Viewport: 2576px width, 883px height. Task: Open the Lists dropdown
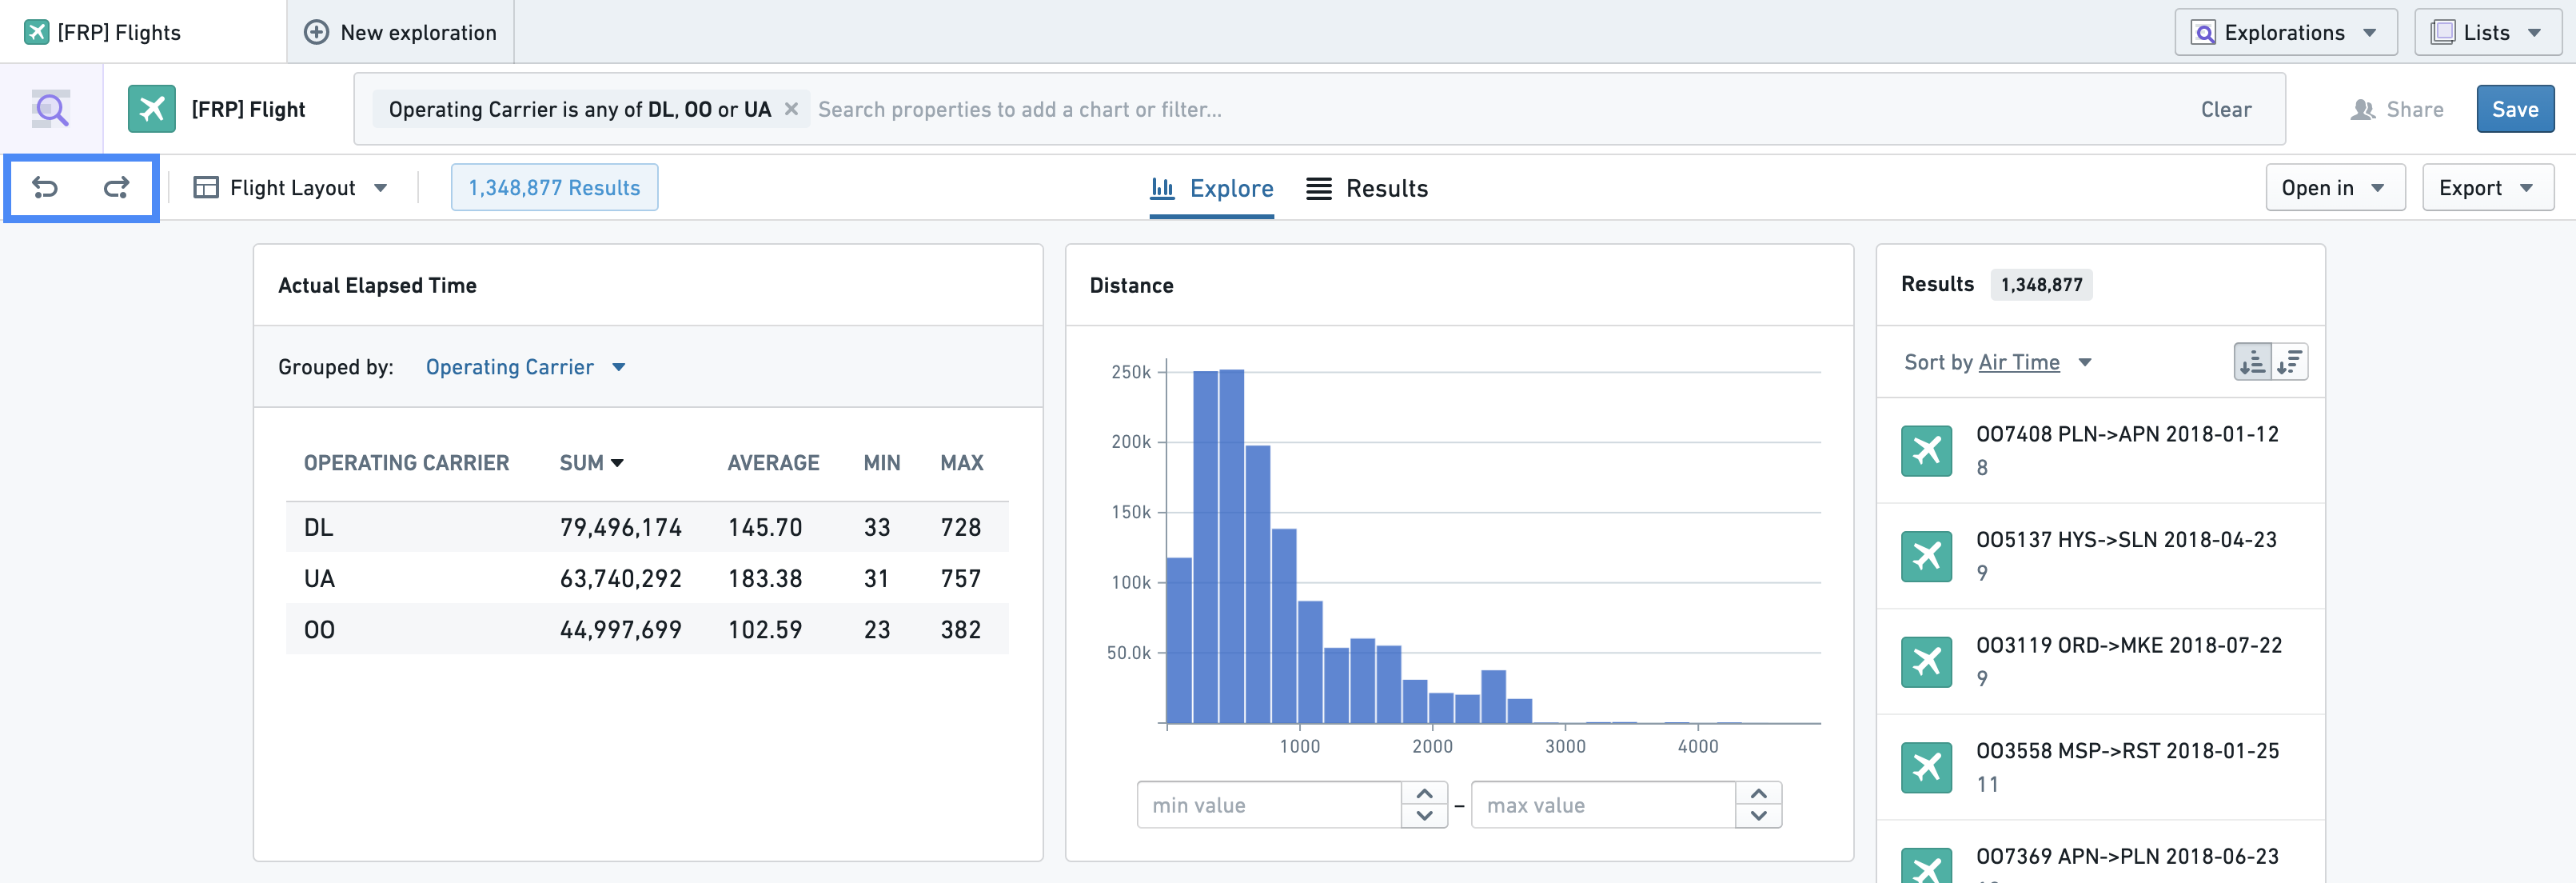[2487, 32]
